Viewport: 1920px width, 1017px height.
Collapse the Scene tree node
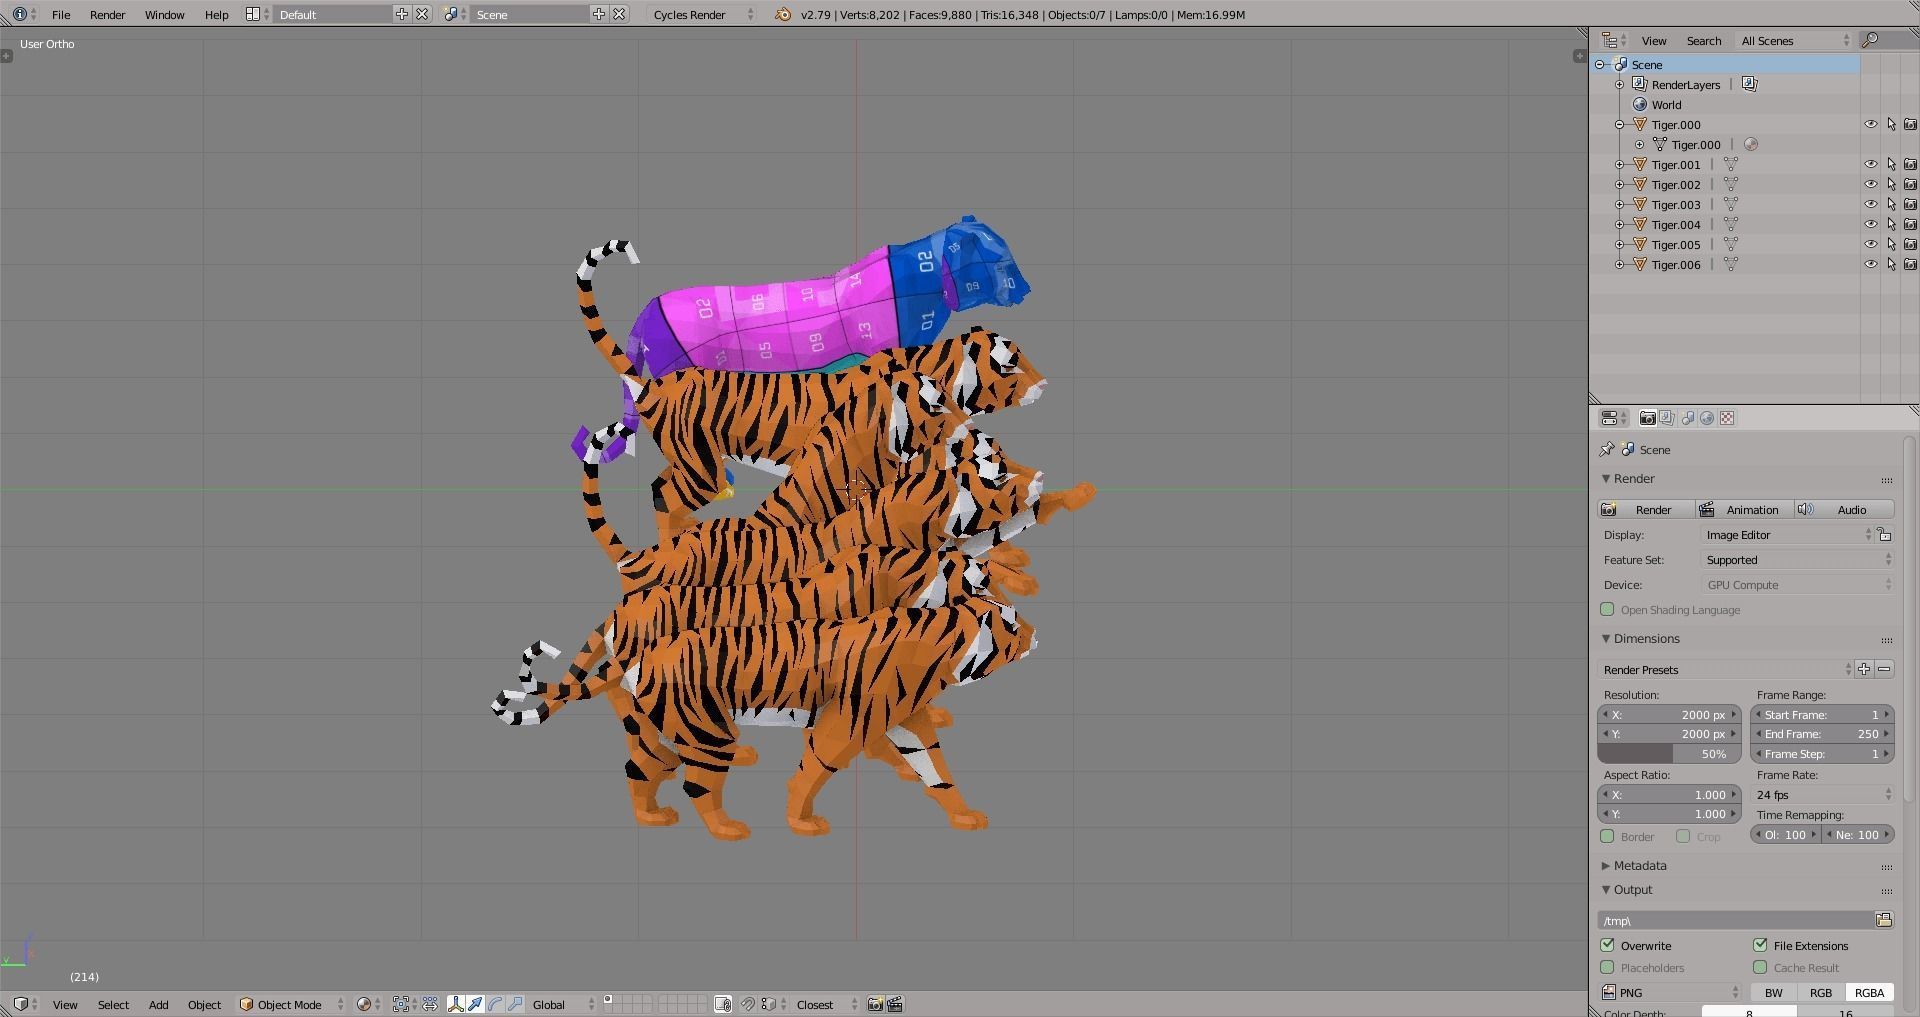(1600, 64)
